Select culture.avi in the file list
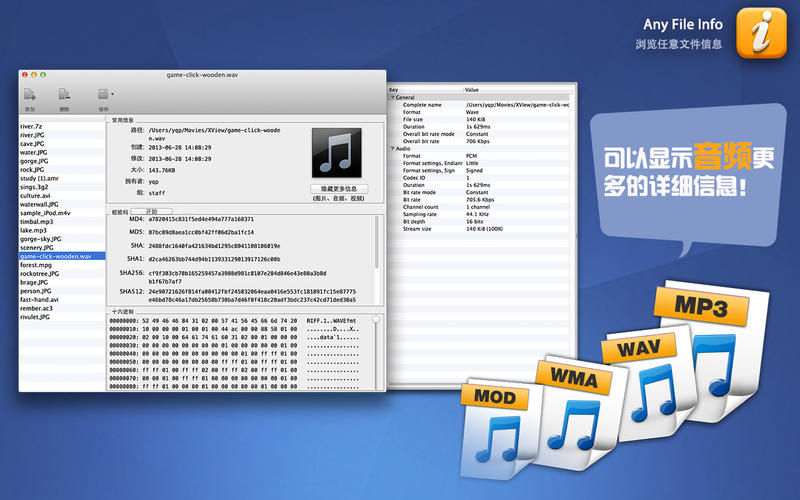This screenshot has height=500, width=800. point(62,195)
